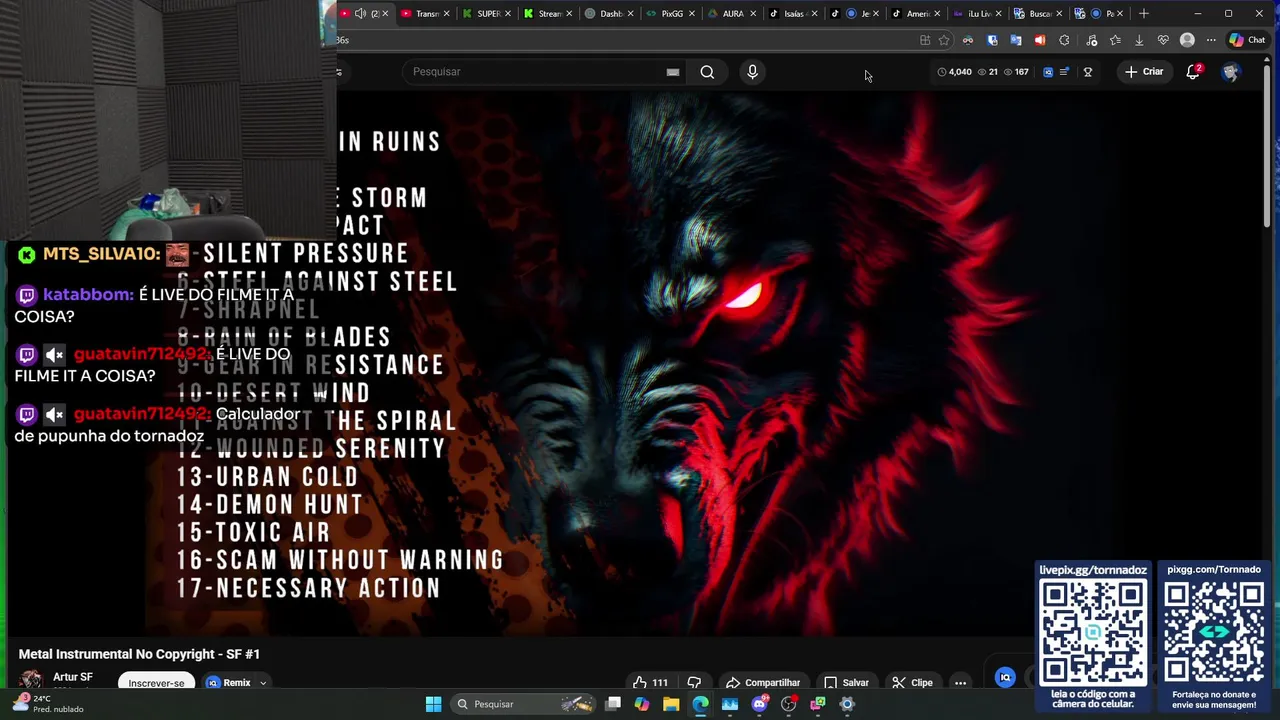Switch to the Stream tab
1280x720 pixels.
[548, 13]
